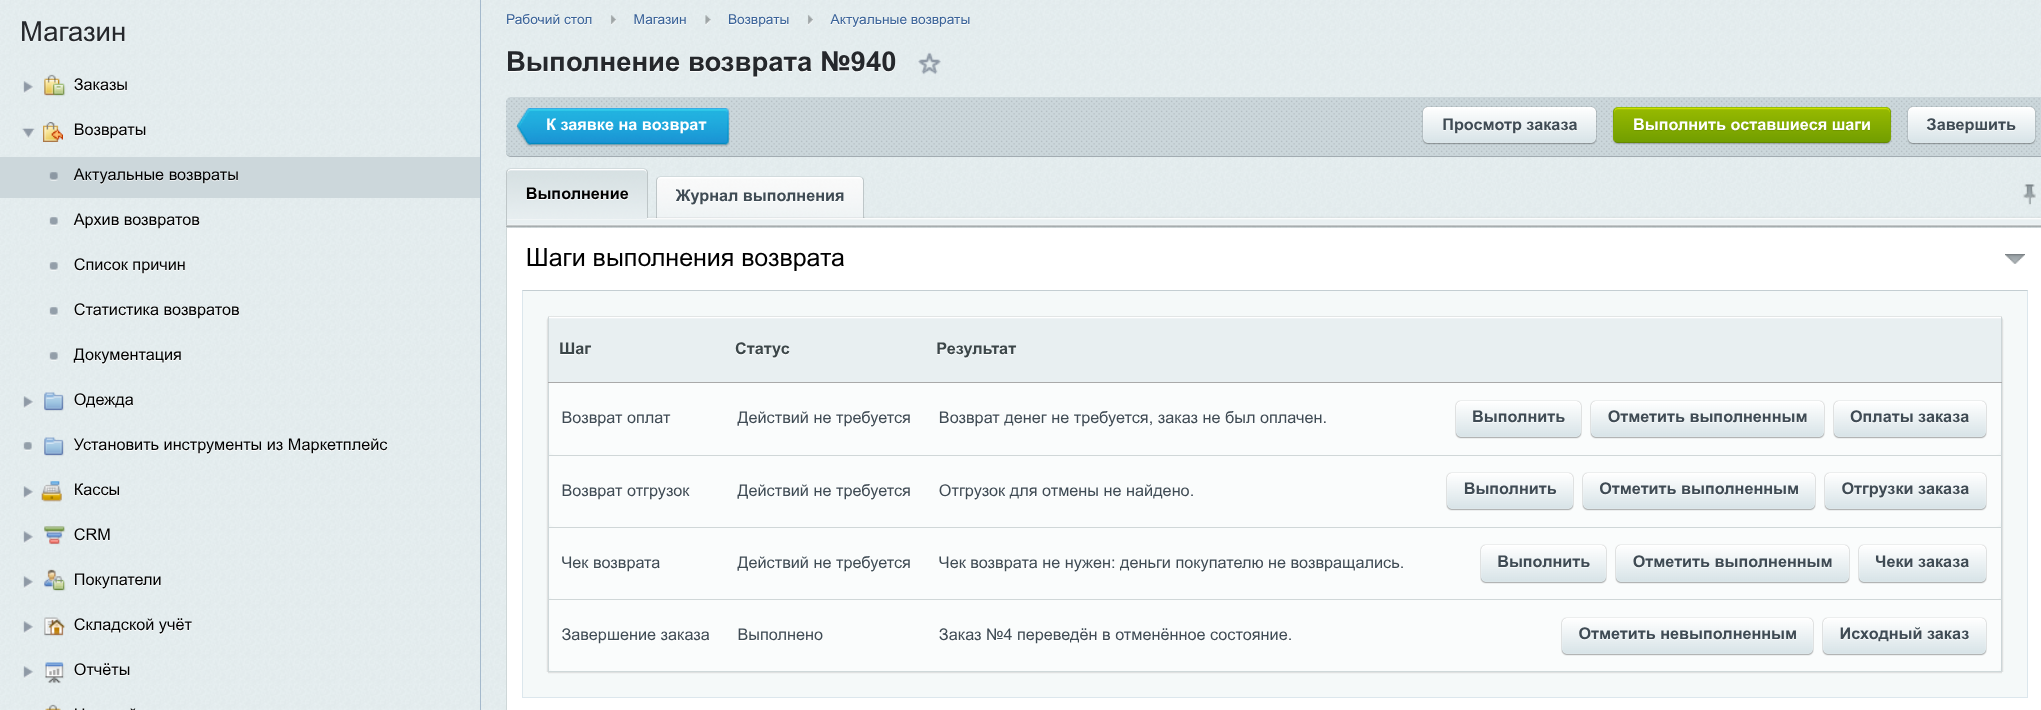Click the Покупатели users icon

point(54,580)
